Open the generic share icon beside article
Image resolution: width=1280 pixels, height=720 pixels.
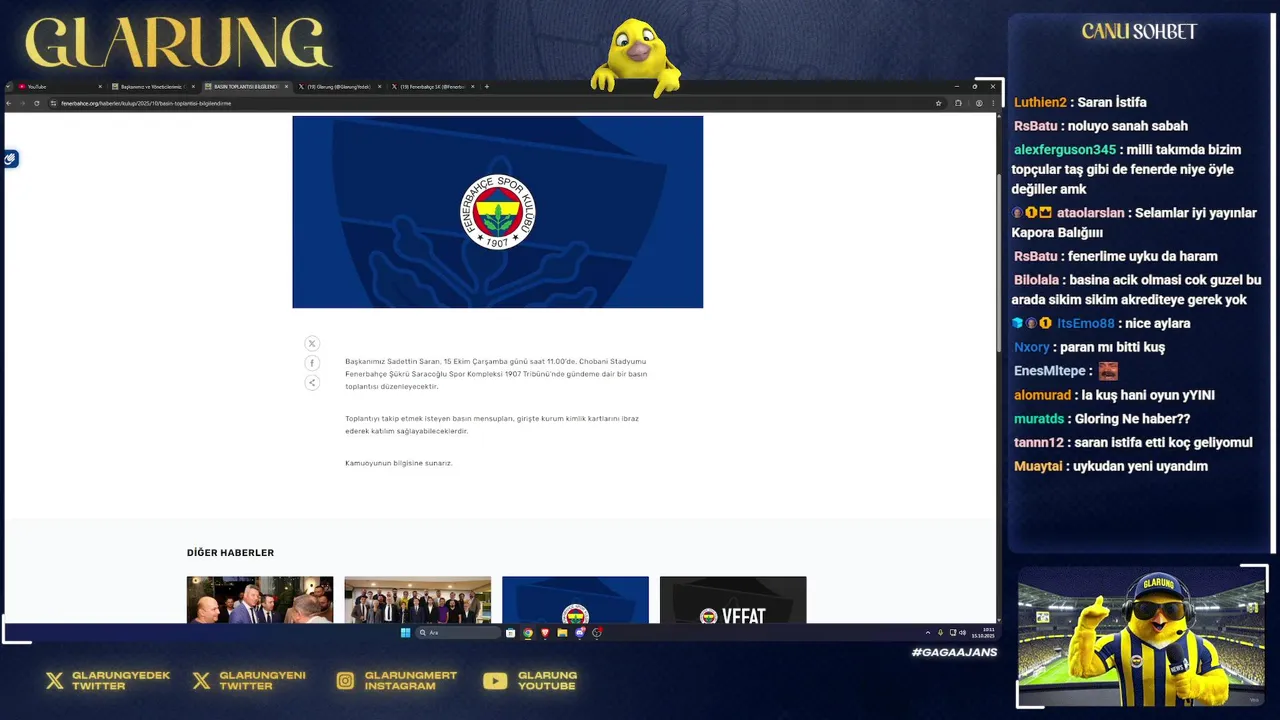pos(312,382)
